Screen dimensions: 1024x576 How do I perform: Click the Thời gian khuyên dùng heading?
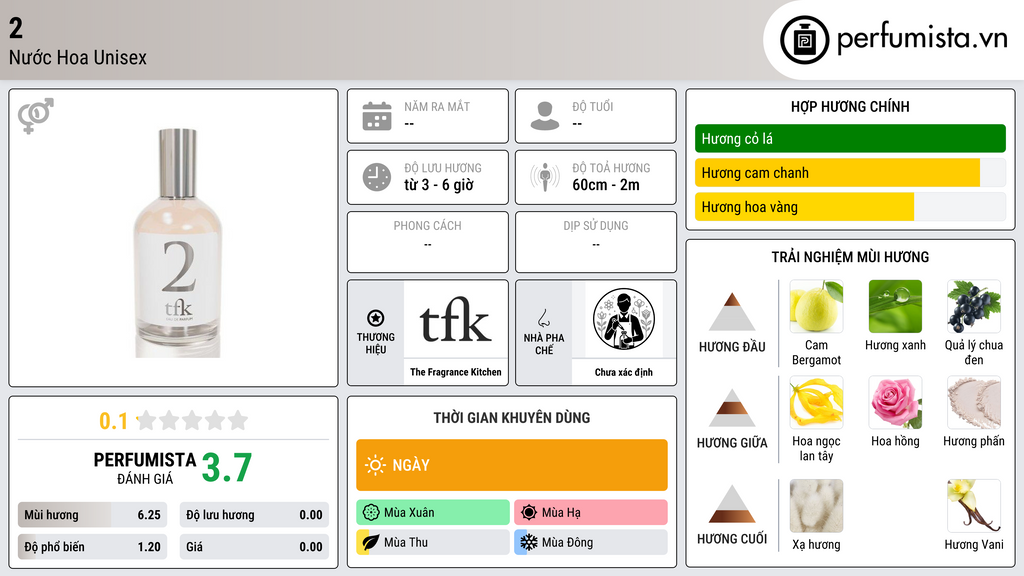point(511,417)
